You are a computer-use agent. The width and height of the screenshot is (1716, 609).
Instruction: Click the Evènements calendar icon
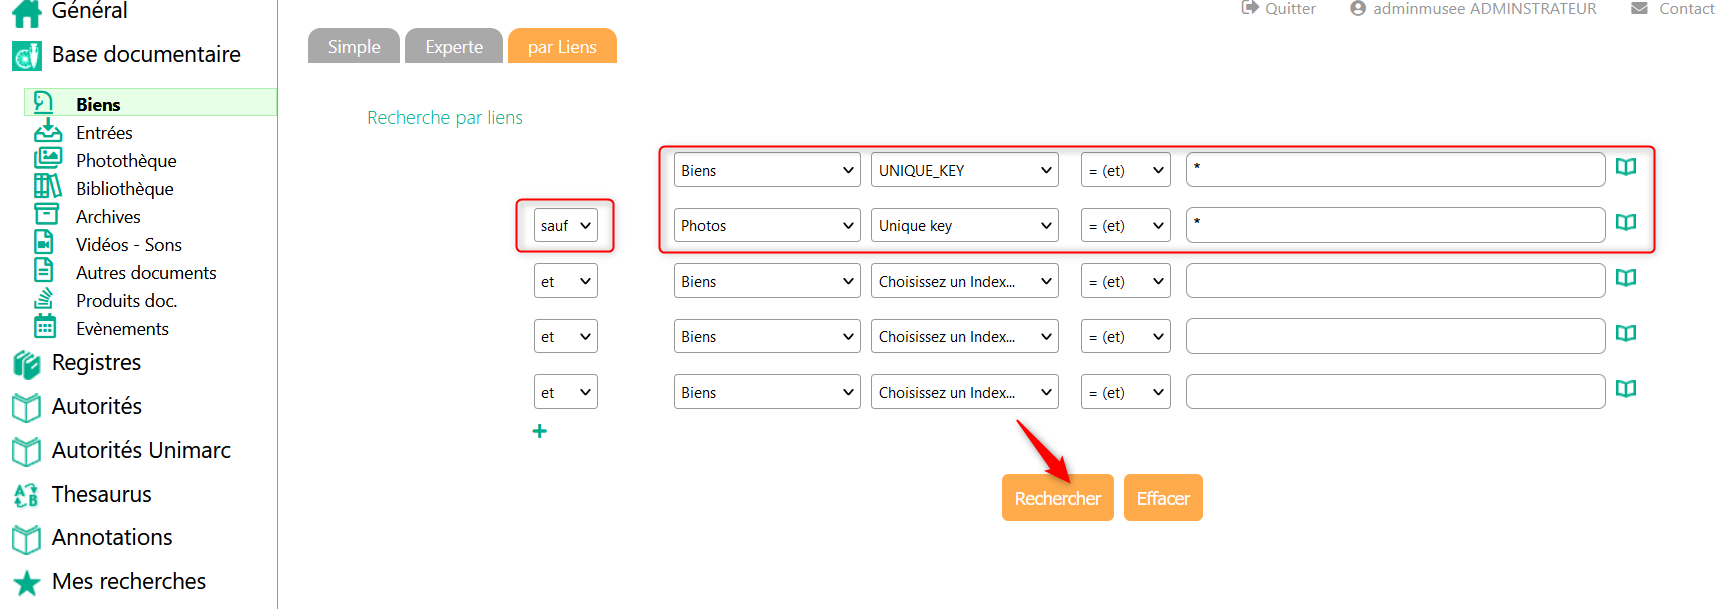(45, 327)
